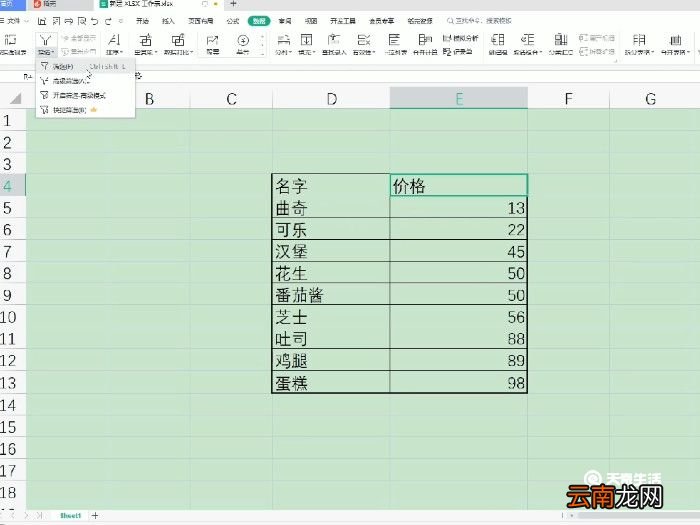Screen dimensions: 700x525
Task: Click the PivotTable icon in the Data ribbon
Action: click(x=10, y=40)
